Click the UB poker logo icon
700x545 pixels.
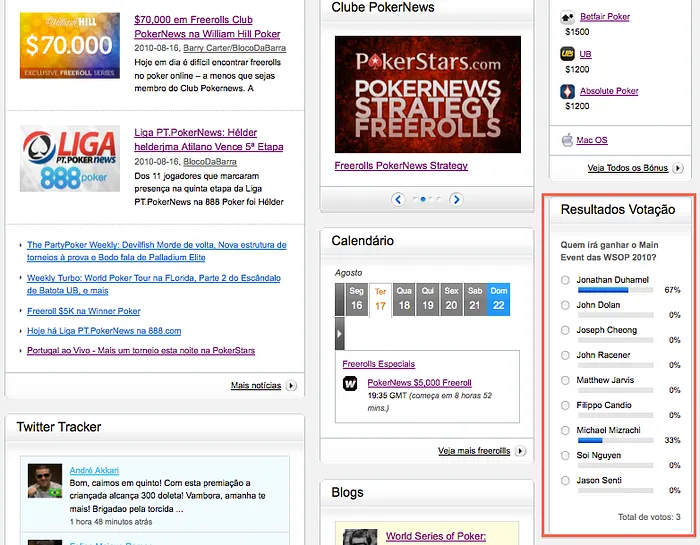coord(568,54)
